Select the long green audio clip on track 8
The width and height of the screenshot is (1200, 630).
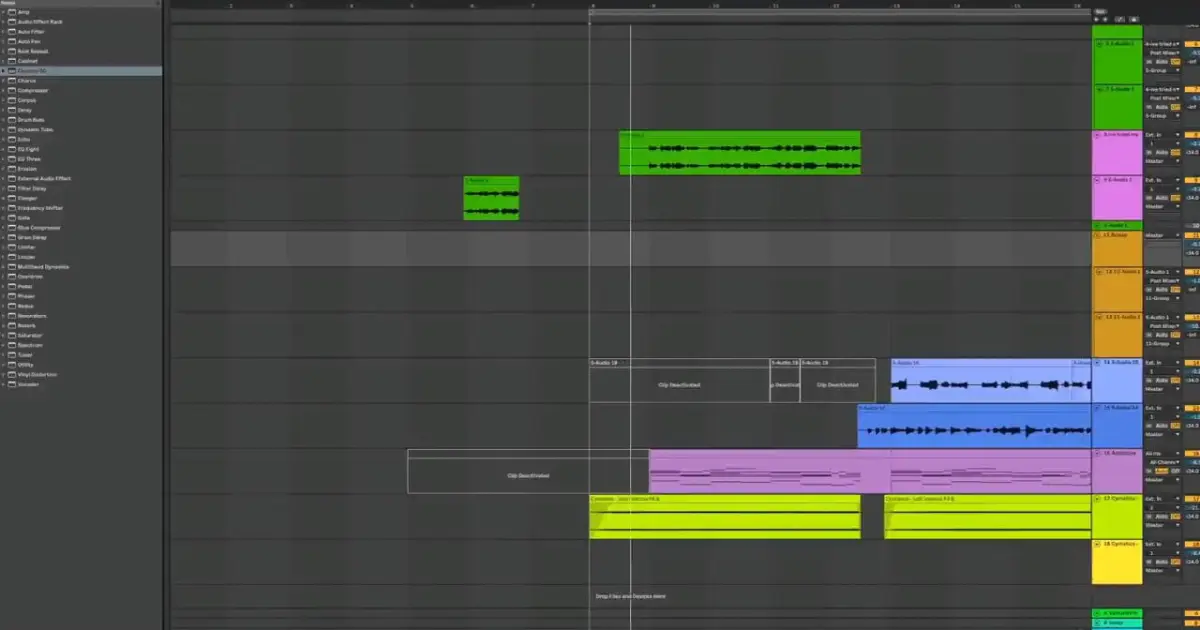[x=740, y=153]
